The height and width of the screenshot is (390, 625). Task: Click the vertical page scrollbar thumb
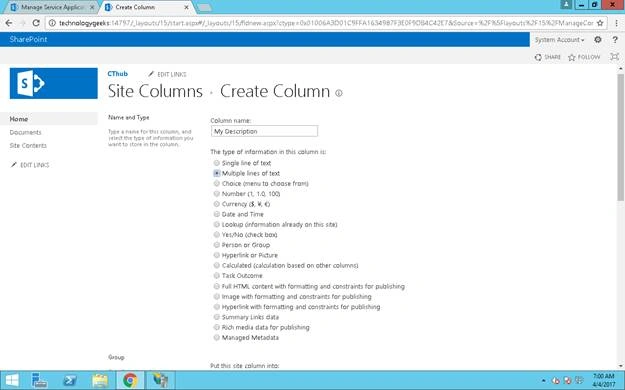click(x=621, y=137)
